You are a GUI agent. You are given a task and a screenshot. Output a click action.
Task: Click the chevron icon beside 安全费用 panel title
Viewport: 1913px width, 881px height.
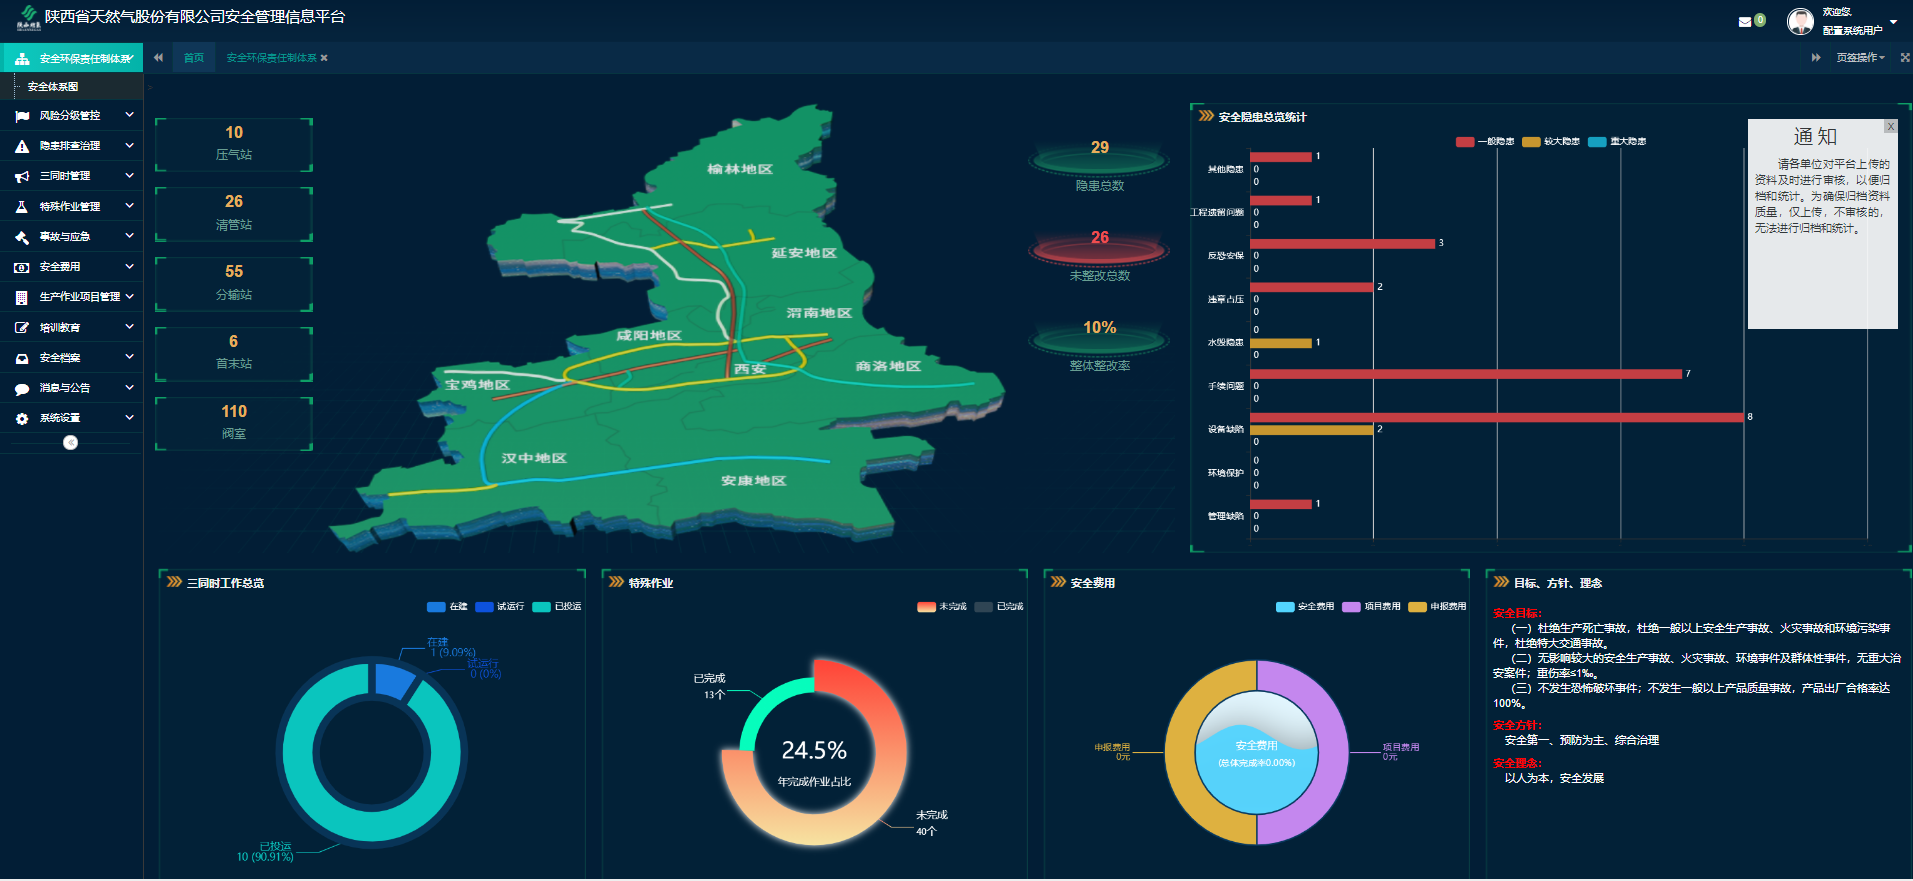point(1058,582)
